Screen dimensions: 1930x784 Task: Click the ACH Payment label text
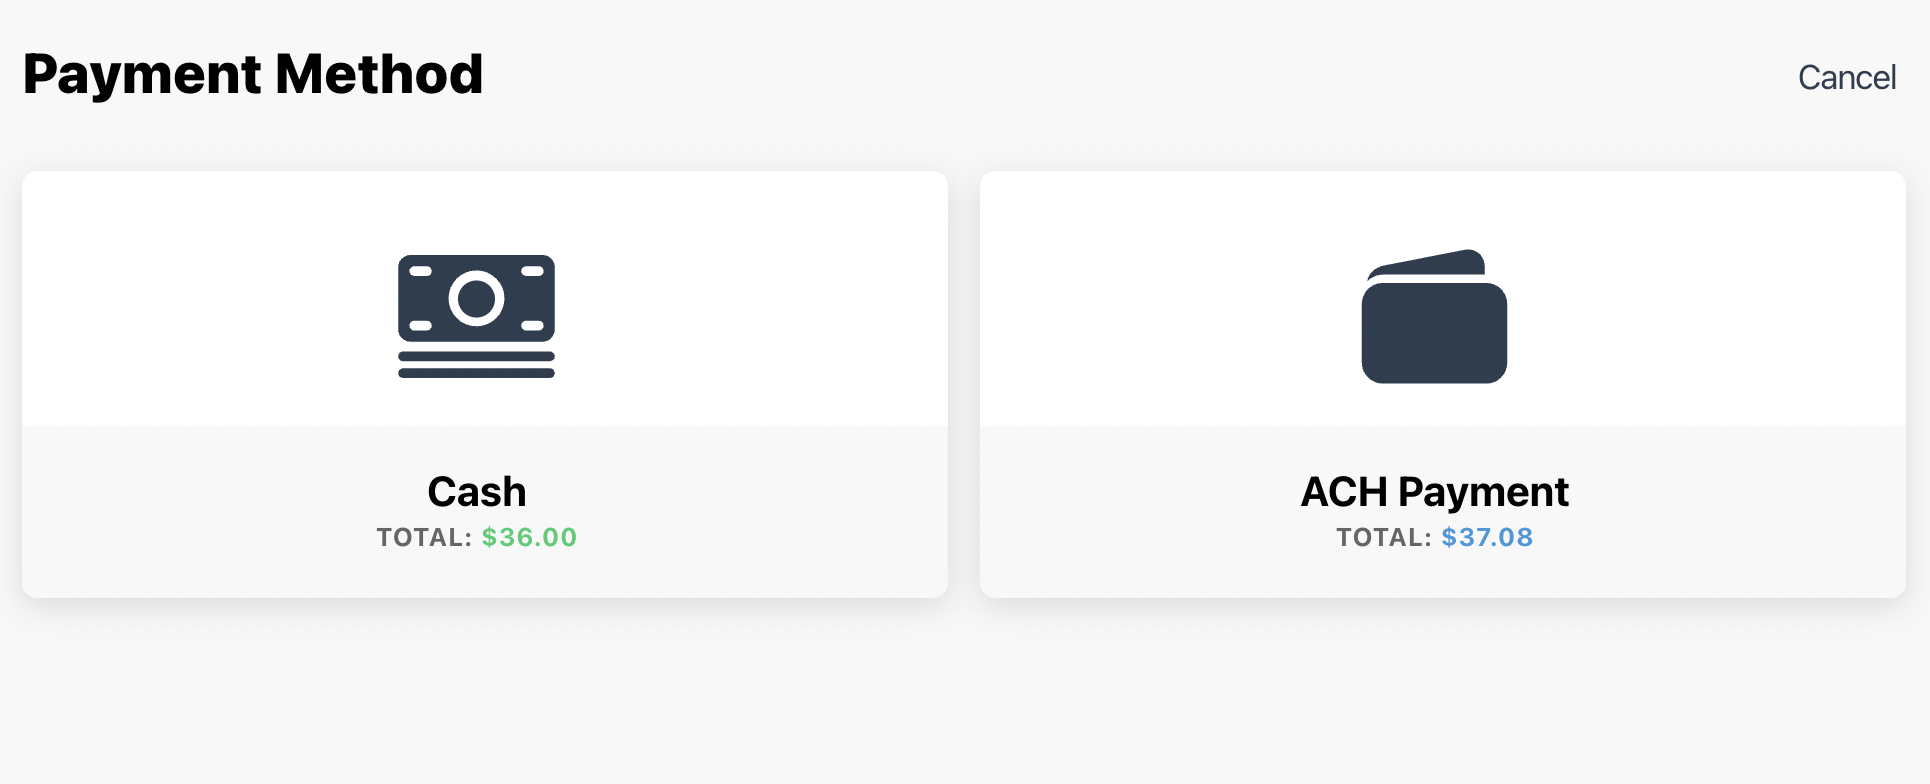tap(1434, 491)
